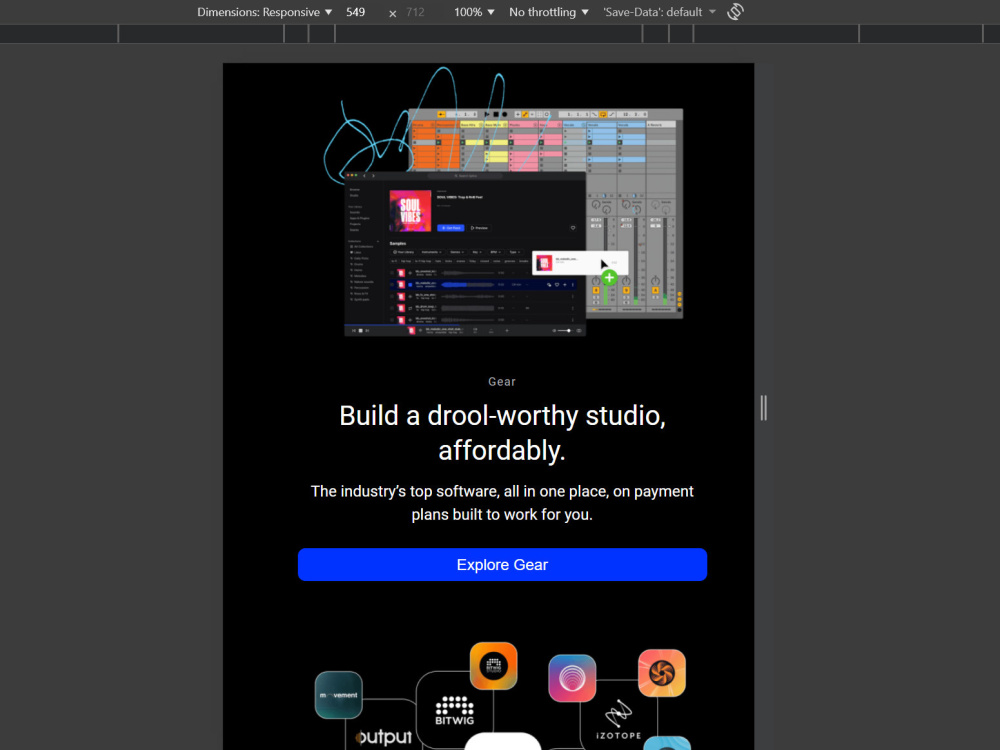1000x750 pixels.
Task: Click the viewport resize handle on the right edge
Action: coord(763,408)
